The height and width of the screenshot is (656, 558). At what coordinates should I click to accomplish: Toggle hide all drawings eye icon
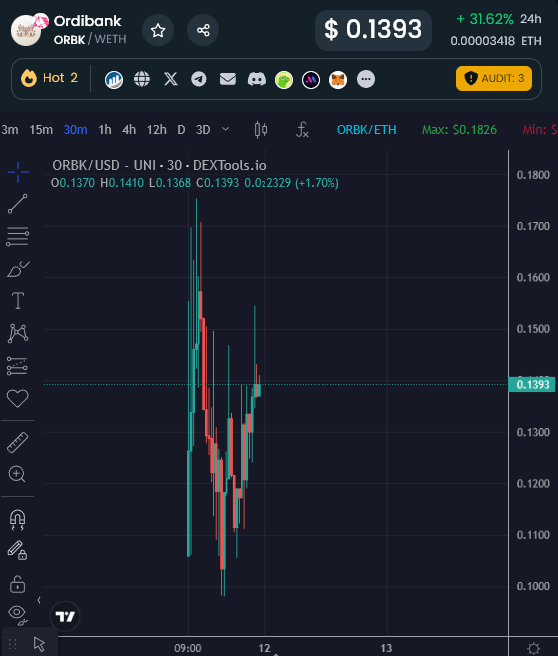18,615
